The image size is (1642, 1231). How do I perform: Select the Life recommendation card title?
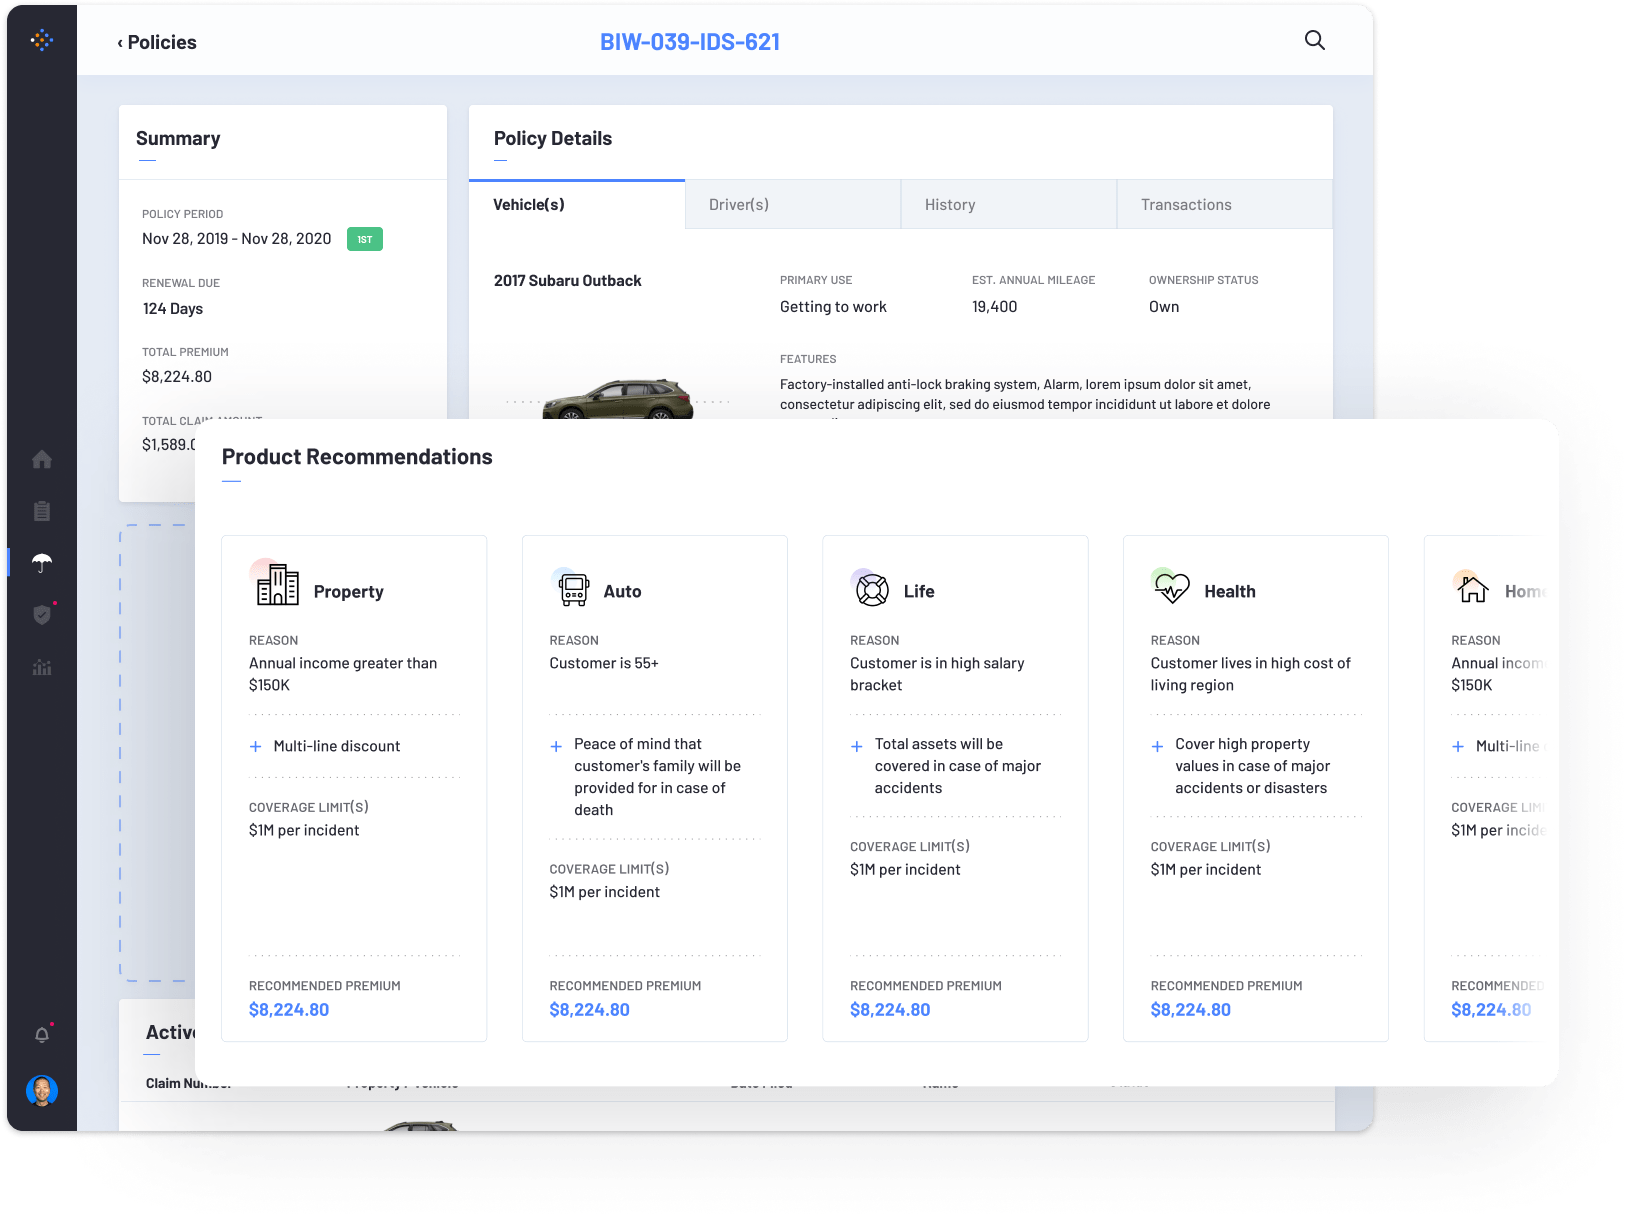click(x=919, y=592)
